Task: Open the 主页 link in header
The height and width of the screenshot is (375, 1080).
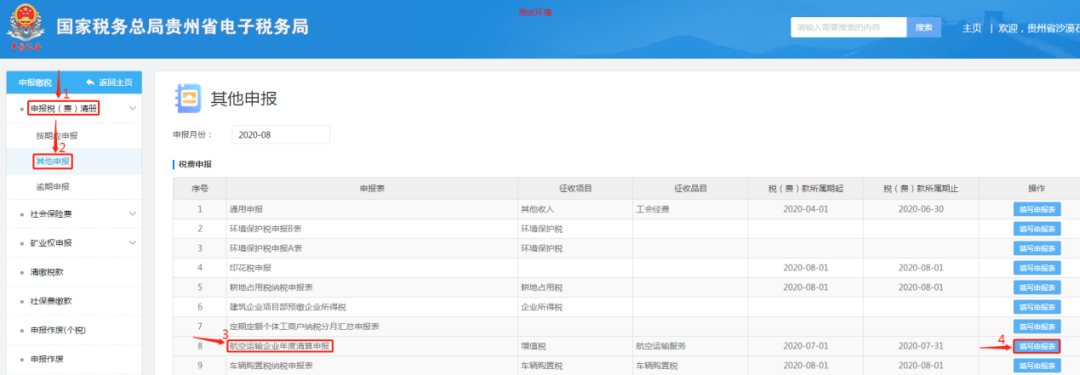Action: (971, 28)
